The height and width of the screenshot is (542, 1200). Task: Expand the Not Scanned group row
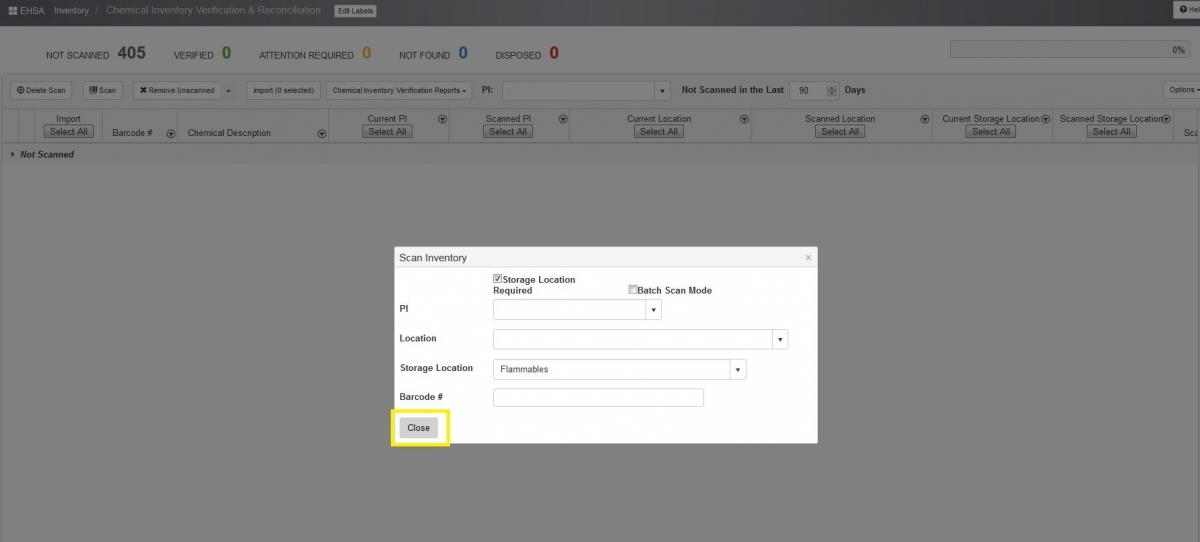[x=12, y=155]
